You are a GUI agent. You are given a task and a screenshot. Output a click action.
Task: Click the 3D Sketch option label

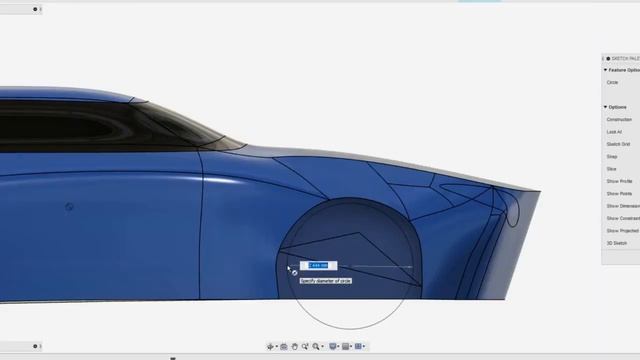617,243
